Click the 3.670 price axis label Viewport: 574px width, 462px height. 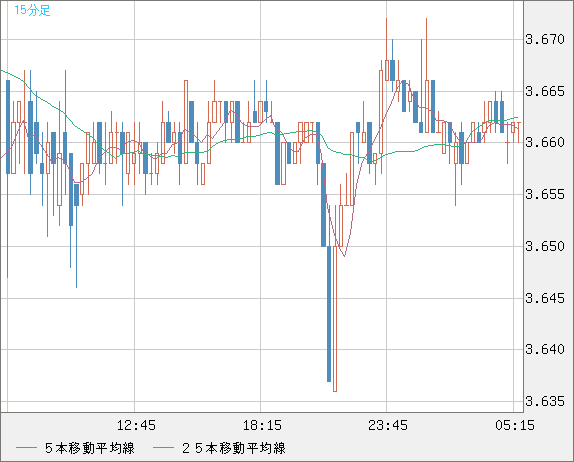coord(545,39)
